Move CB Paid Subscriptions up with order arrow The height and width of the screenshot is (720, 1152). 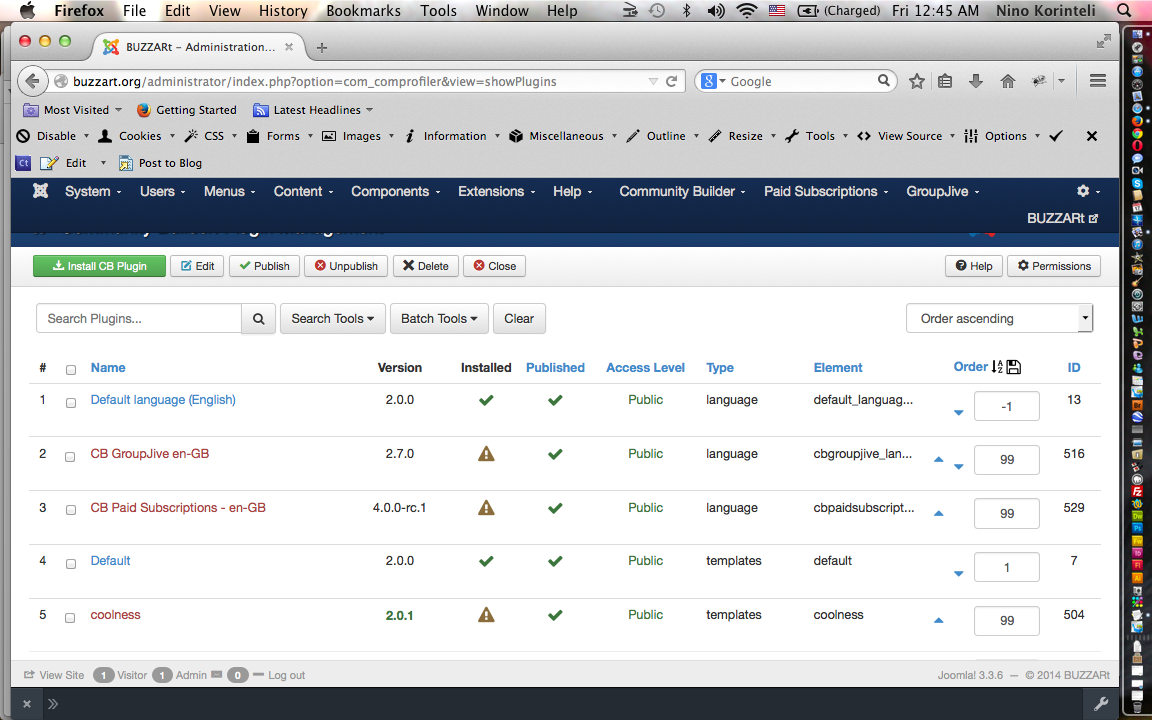938,513
